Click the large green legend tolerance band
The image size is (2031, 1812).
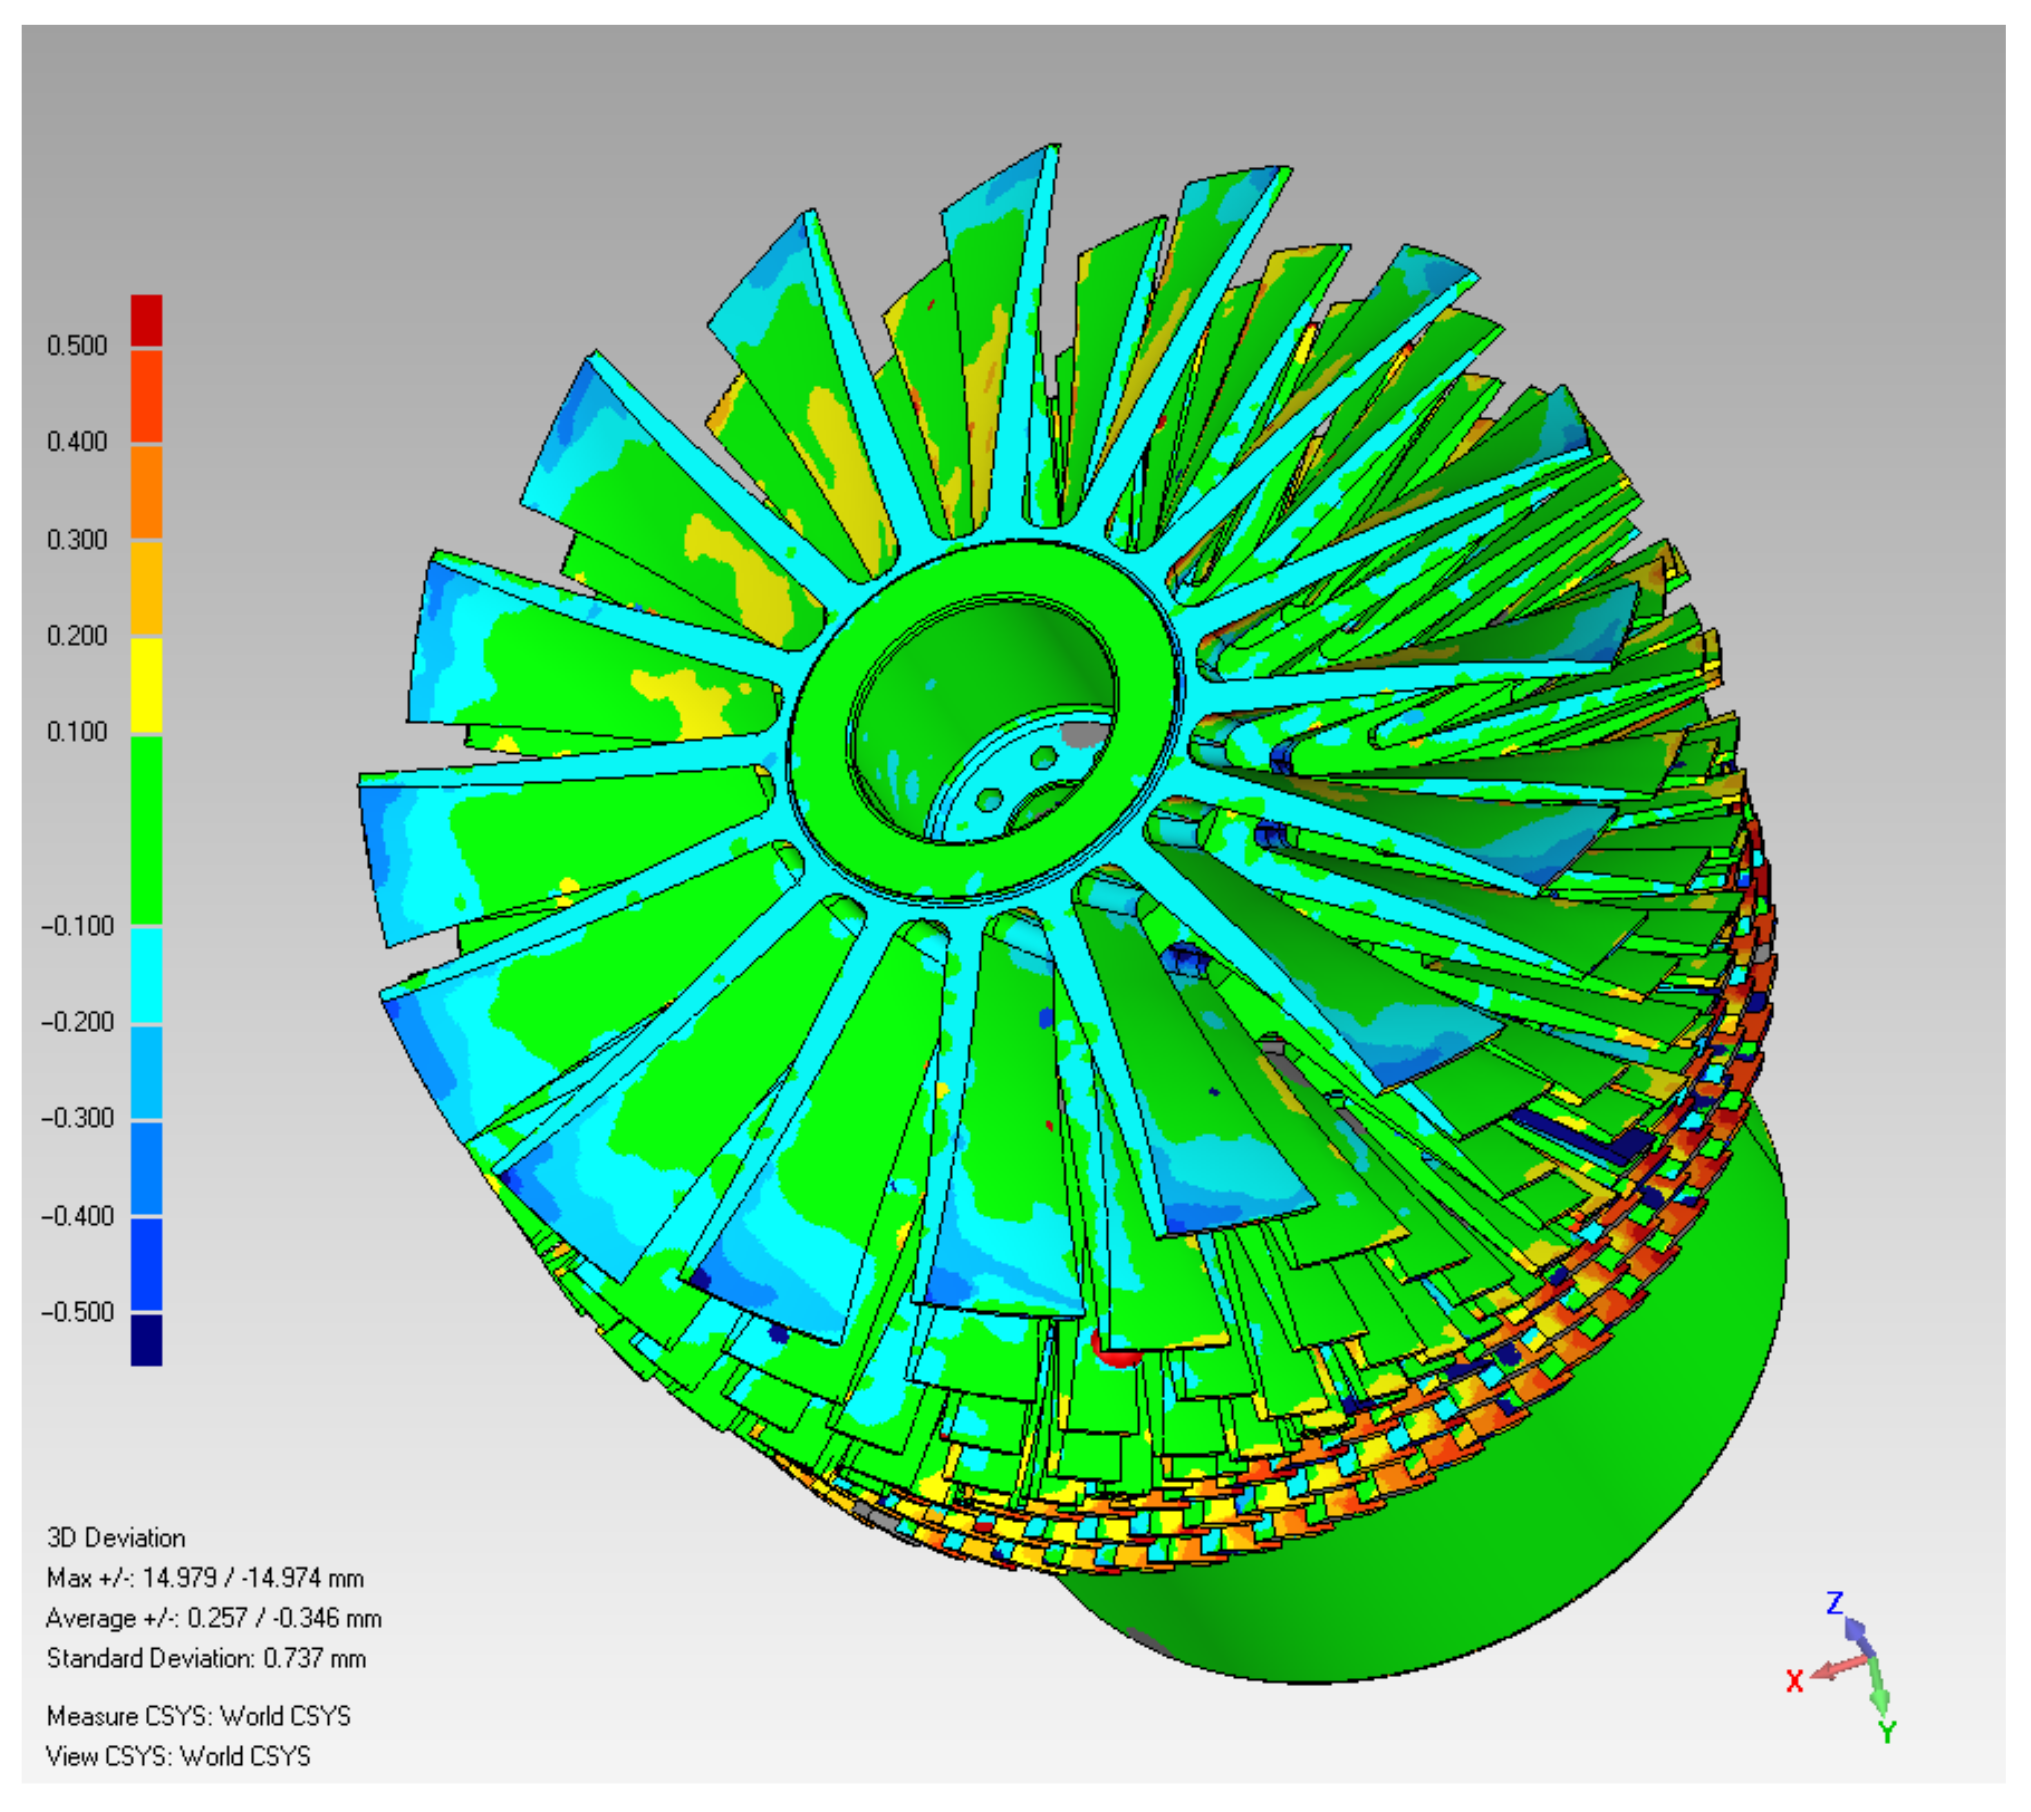pos(146,829)
